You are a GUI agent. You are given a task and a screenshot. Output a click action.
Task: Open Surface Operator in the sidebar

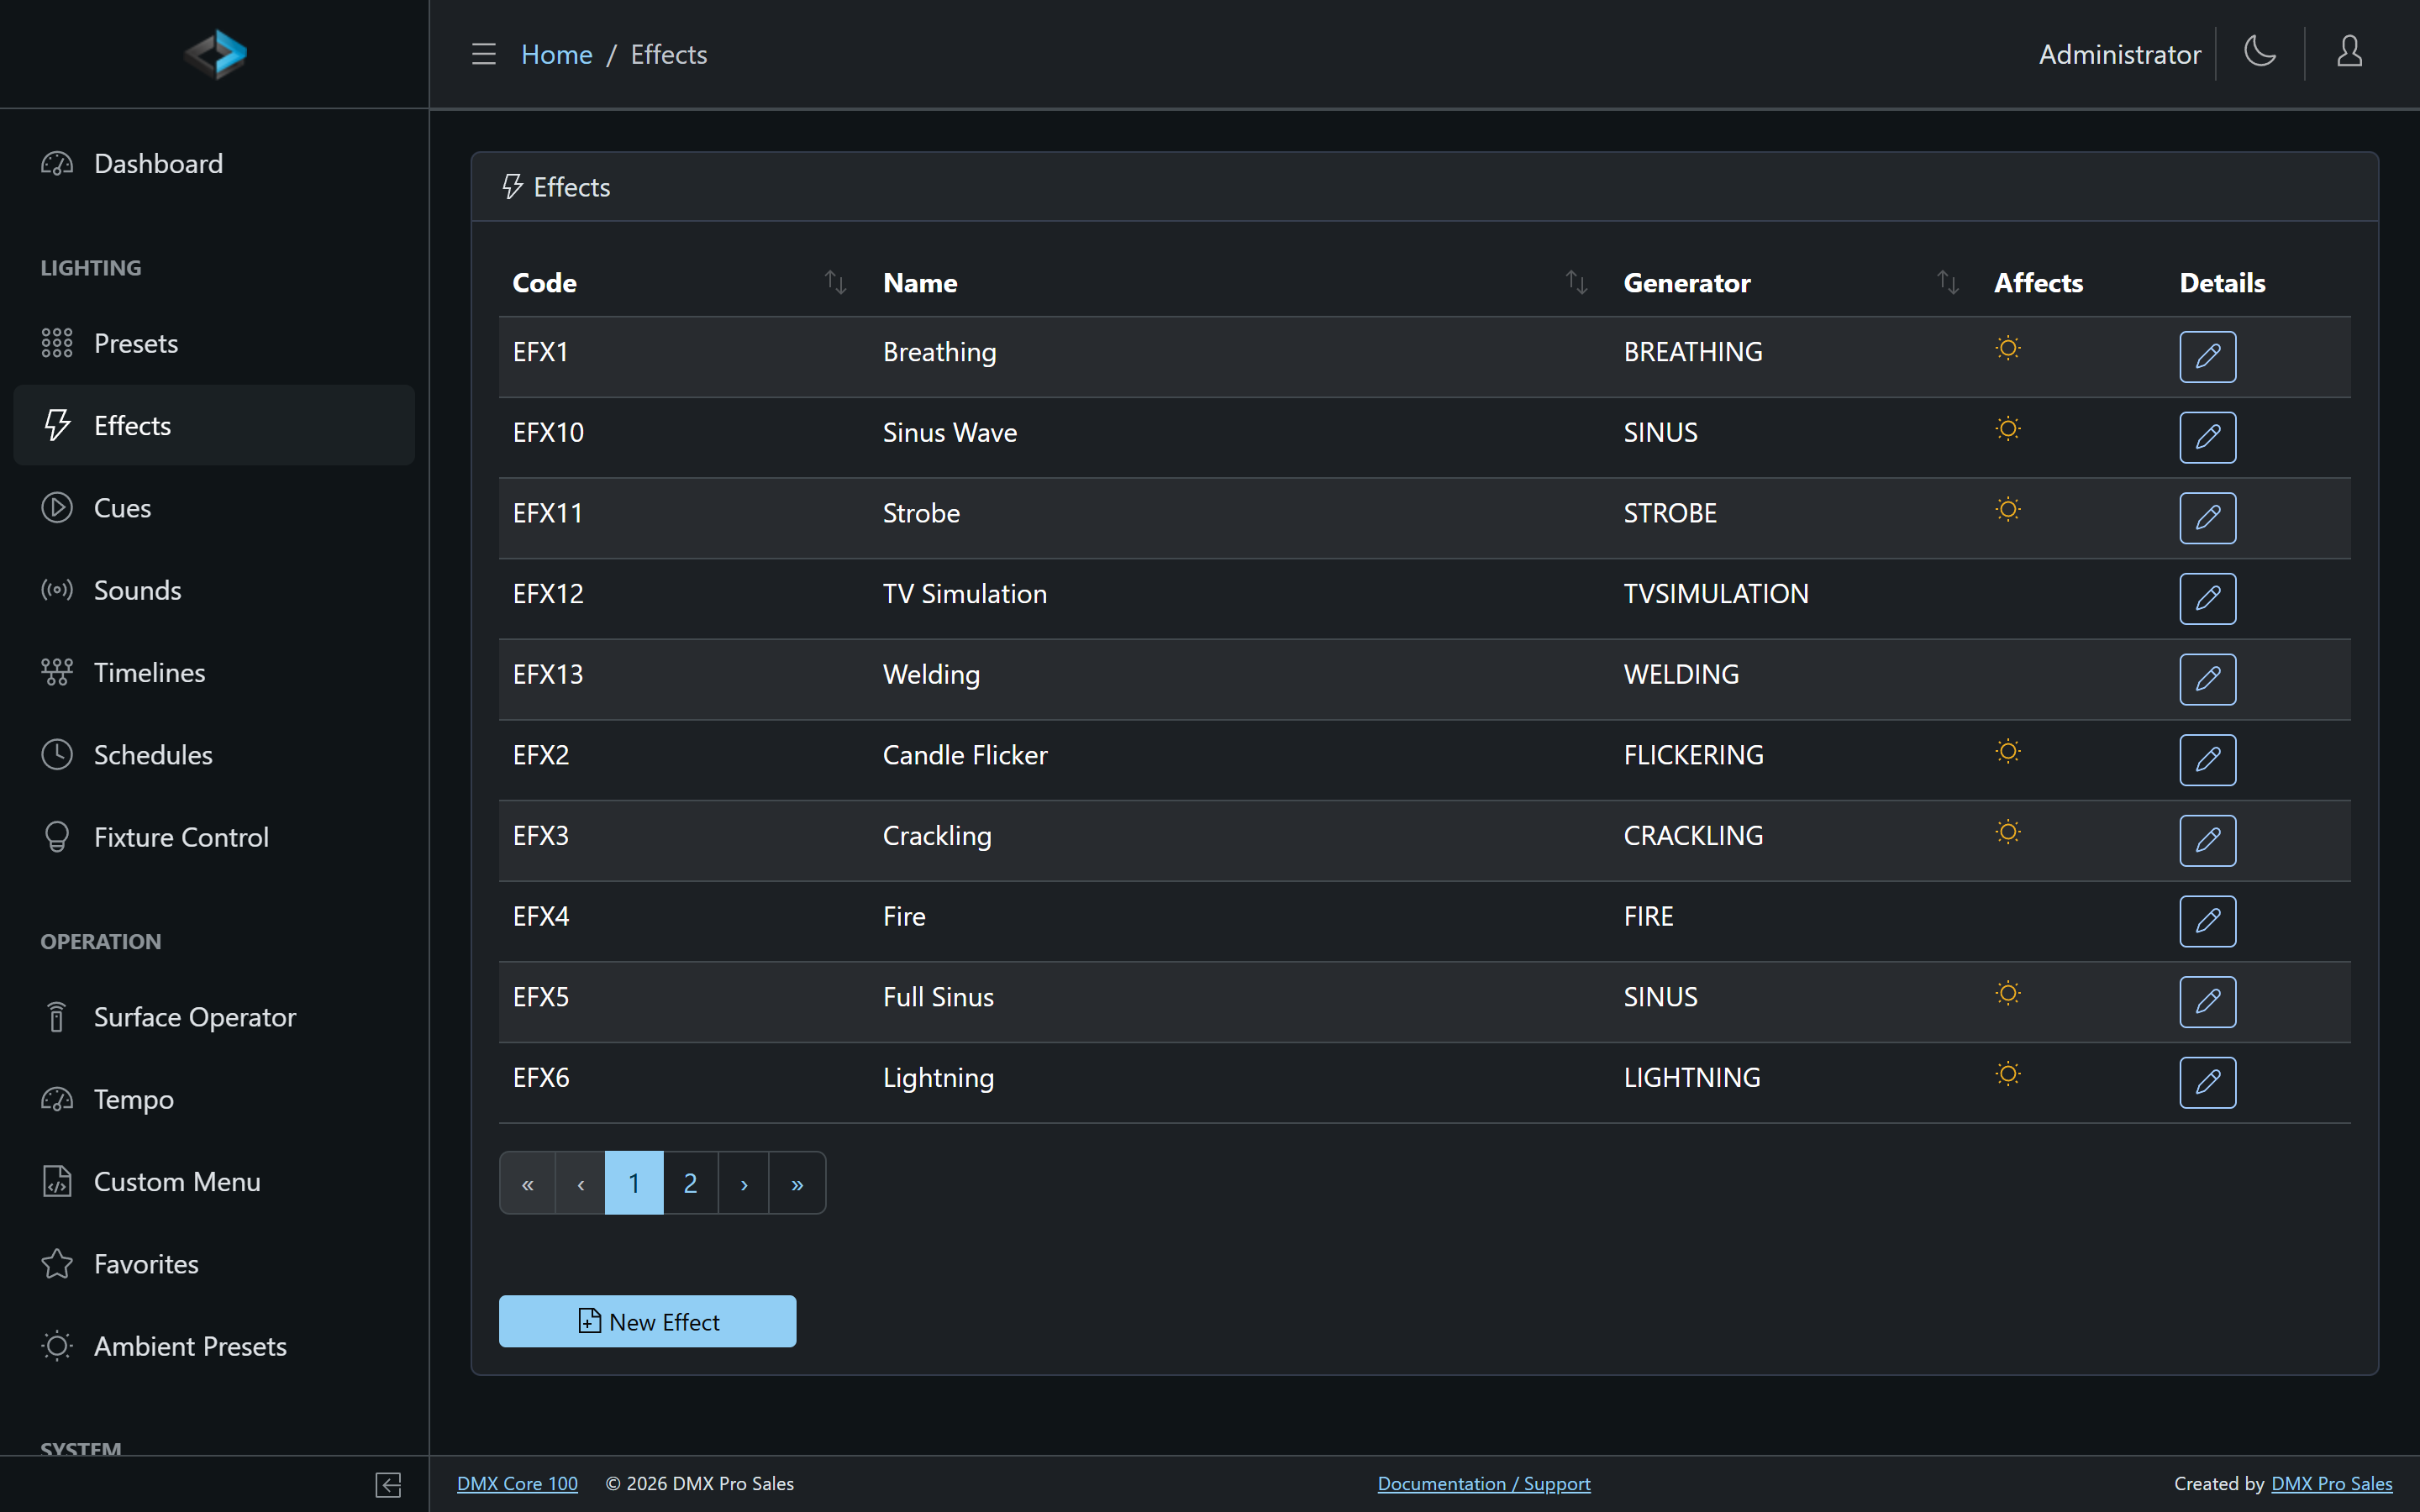tap(214, 1017)
